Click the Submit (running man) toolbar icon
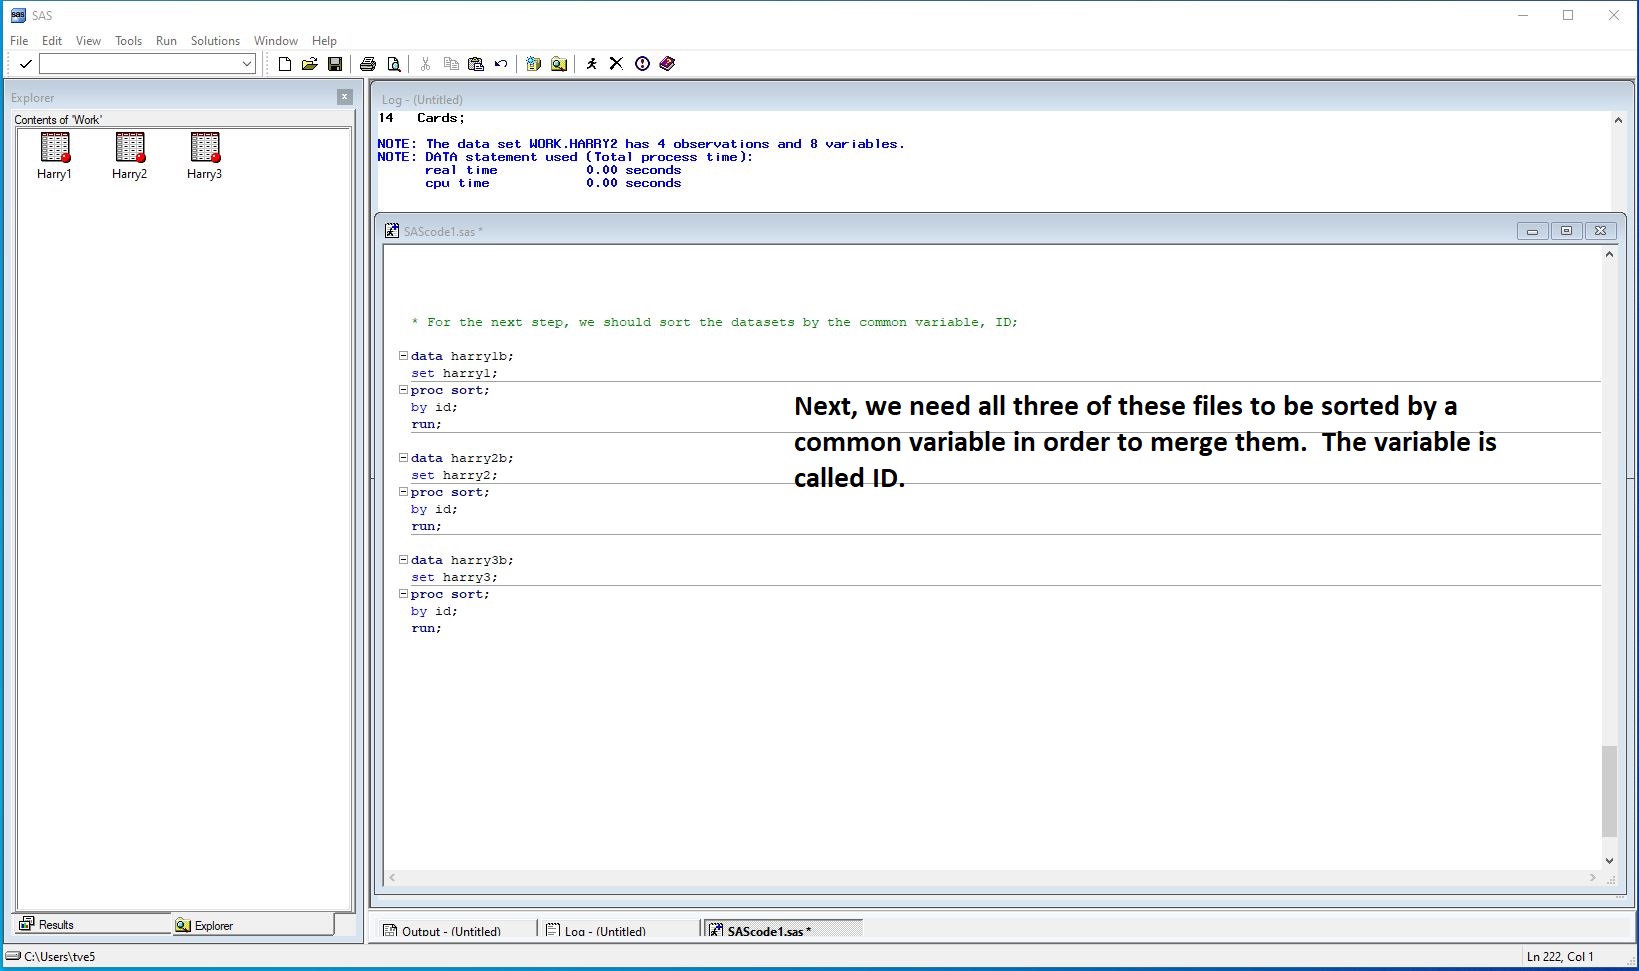 pyautogui.click(x=591, y=64)
